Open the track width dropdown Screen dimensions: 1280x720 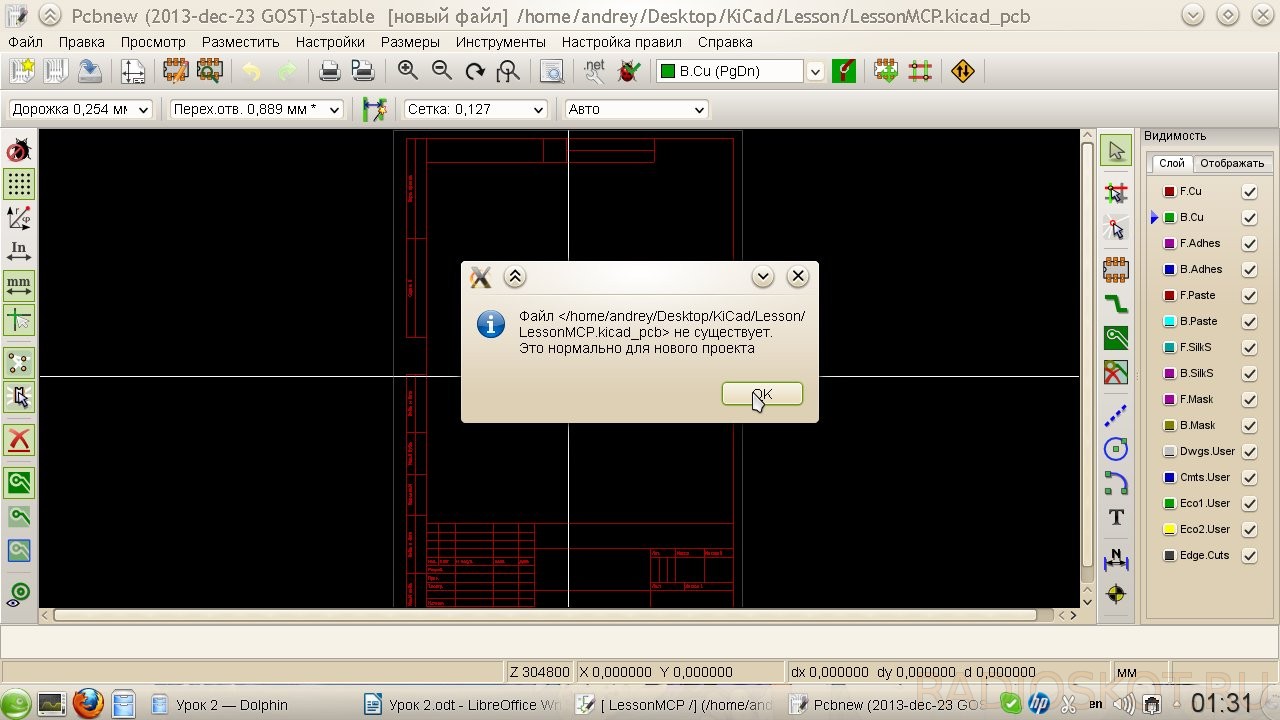pos(80,109)
